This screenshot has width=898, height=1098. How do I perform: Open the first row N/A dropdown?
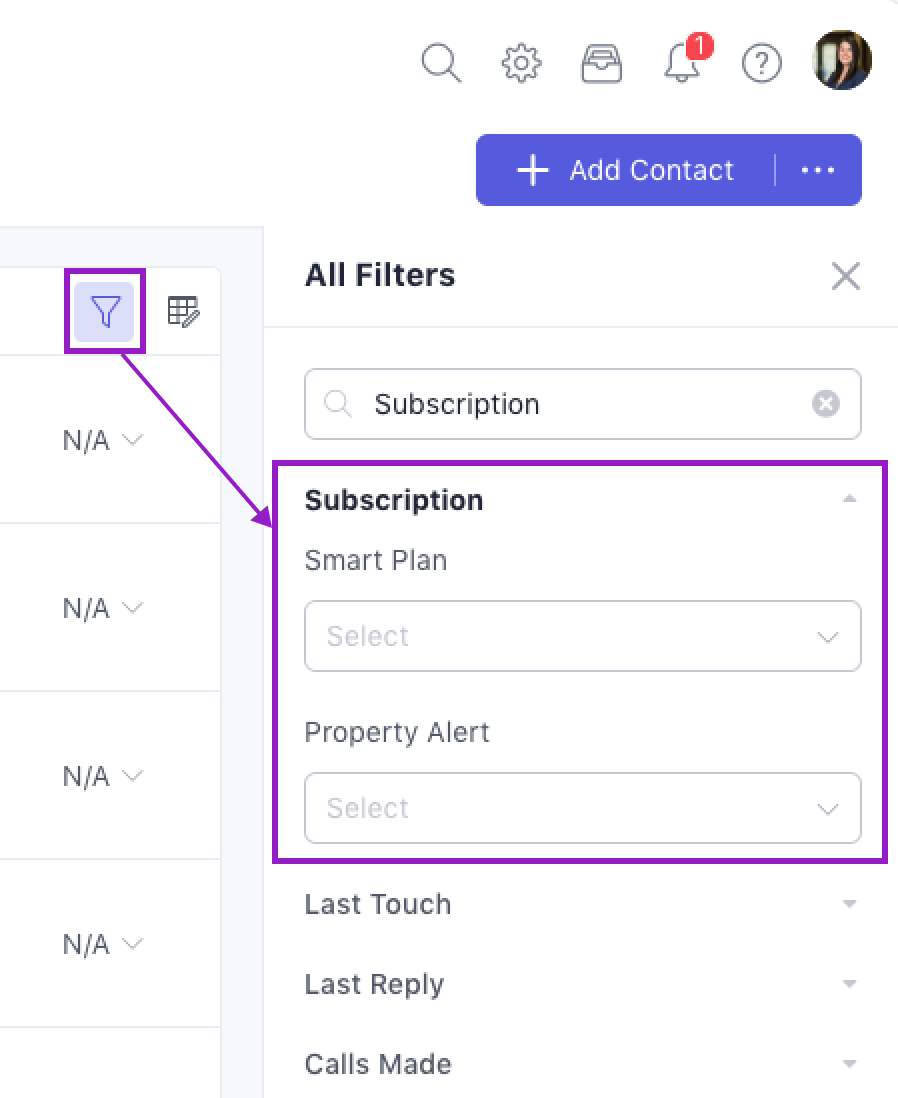coord(103,440)
